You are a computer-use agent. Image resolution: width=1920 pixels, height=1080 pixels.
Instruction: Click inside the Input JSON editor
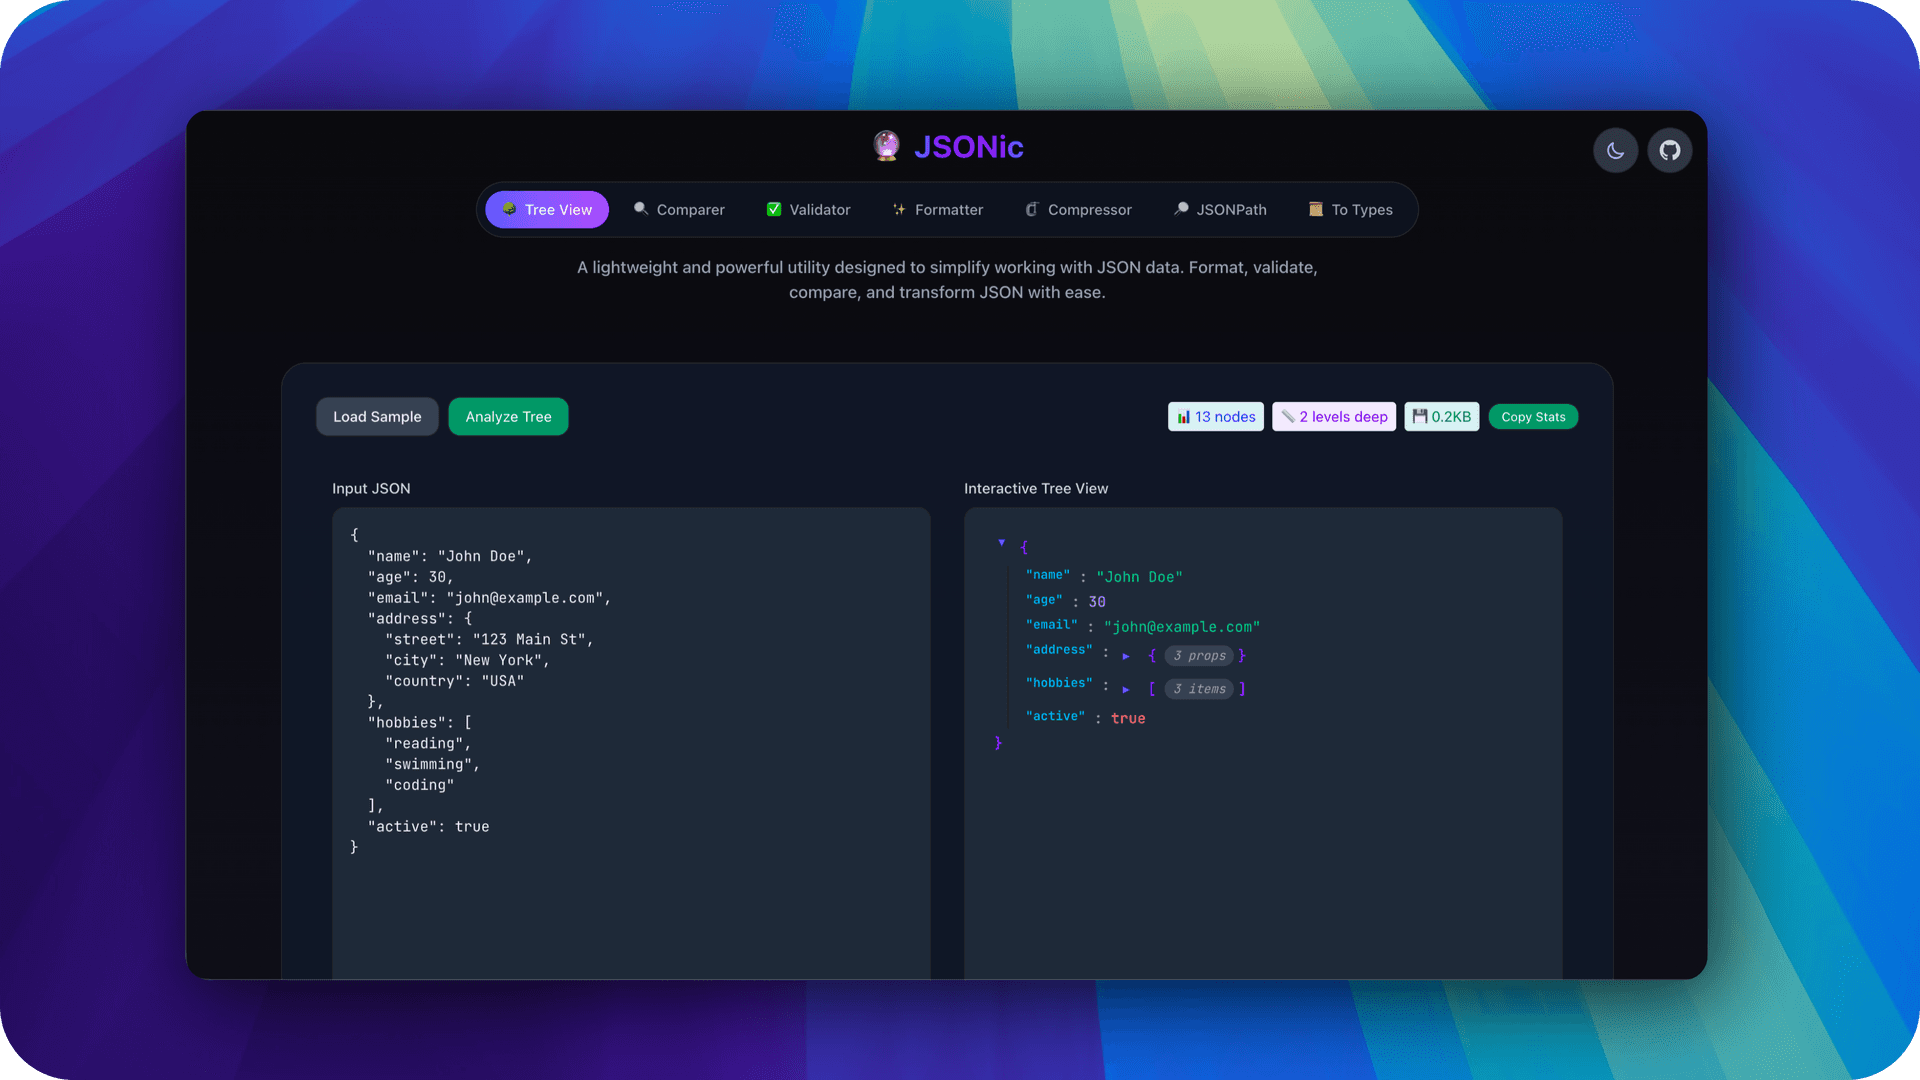click(x=630, y=700)
